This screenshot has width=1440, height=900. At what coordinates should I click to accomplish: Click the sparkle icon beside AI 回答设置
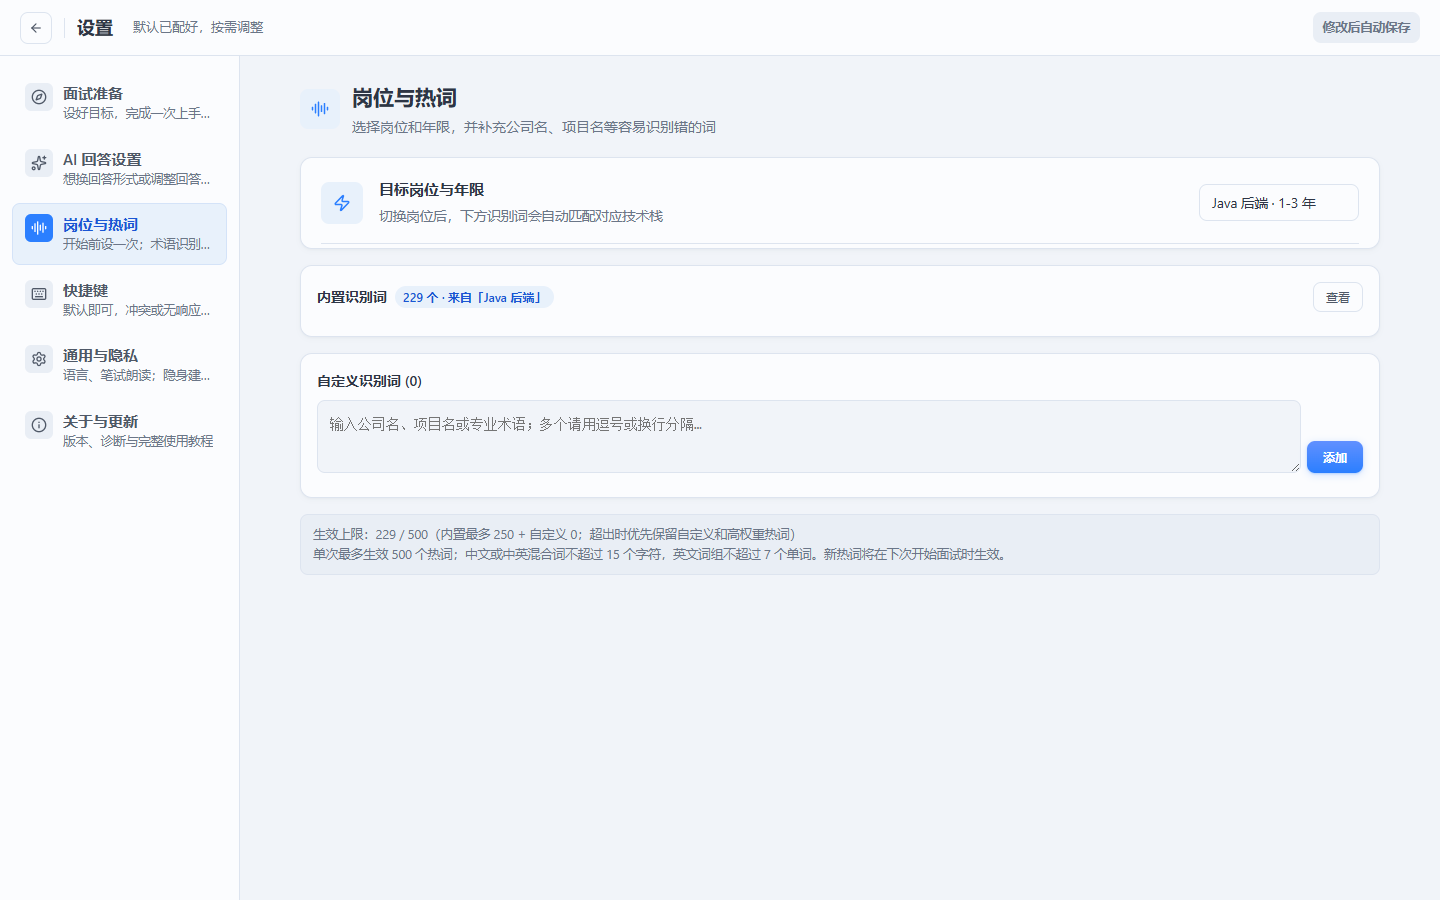pyautogui.click(x=39, y=163)
